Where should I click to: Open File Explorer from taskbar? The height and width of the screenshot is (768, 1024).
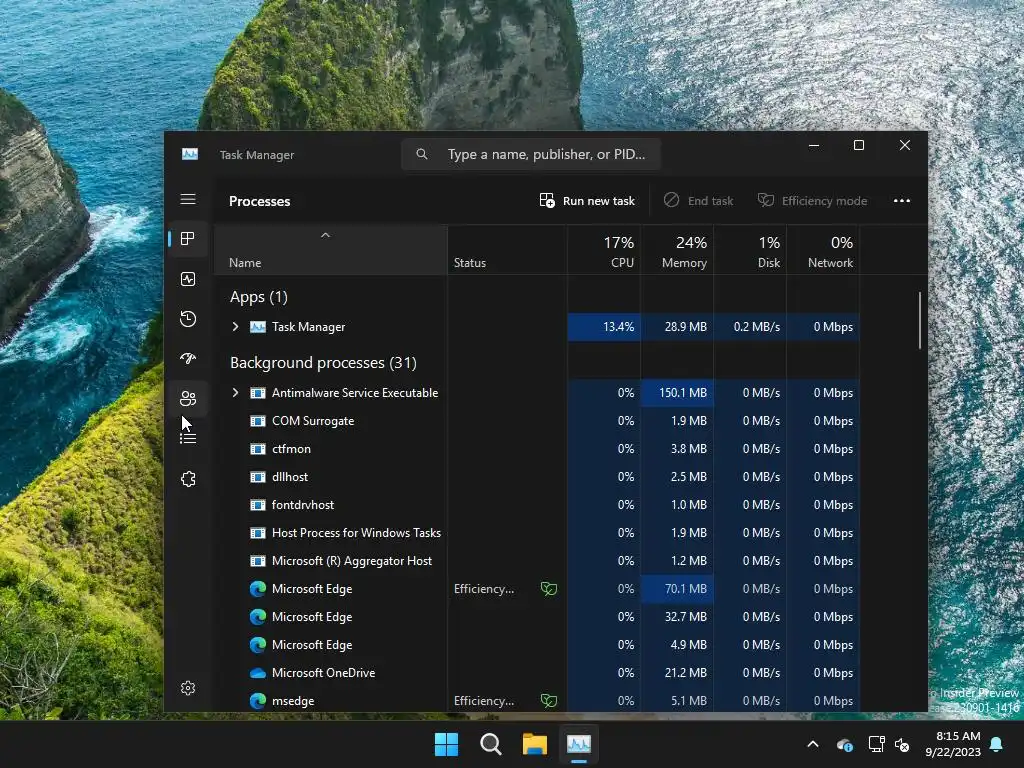(x=535, y=744)
